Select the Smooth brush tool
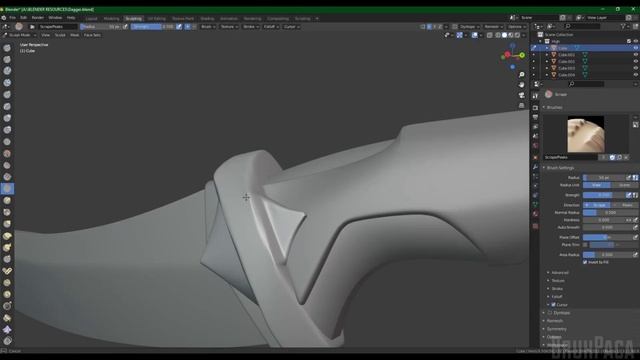 click(x=7, y=154)
